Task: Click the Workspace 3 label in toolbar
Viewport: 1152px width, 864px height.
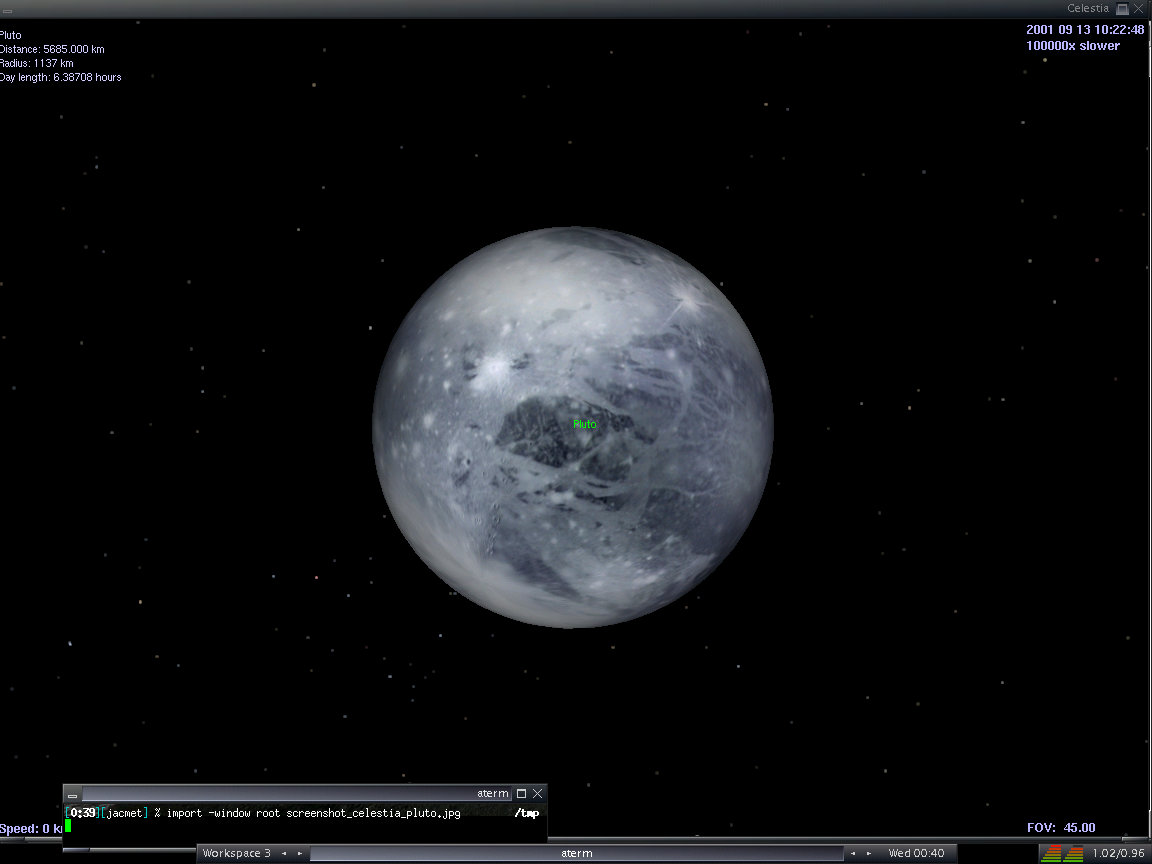Action: (x=236, y=853)
